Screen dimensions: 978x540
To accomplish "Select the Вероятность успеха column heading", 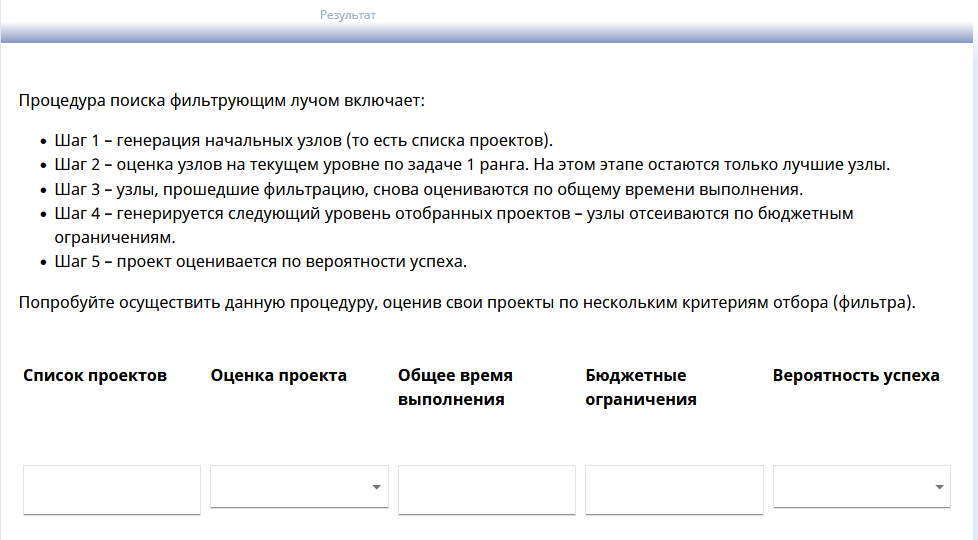I will (856, 376).
